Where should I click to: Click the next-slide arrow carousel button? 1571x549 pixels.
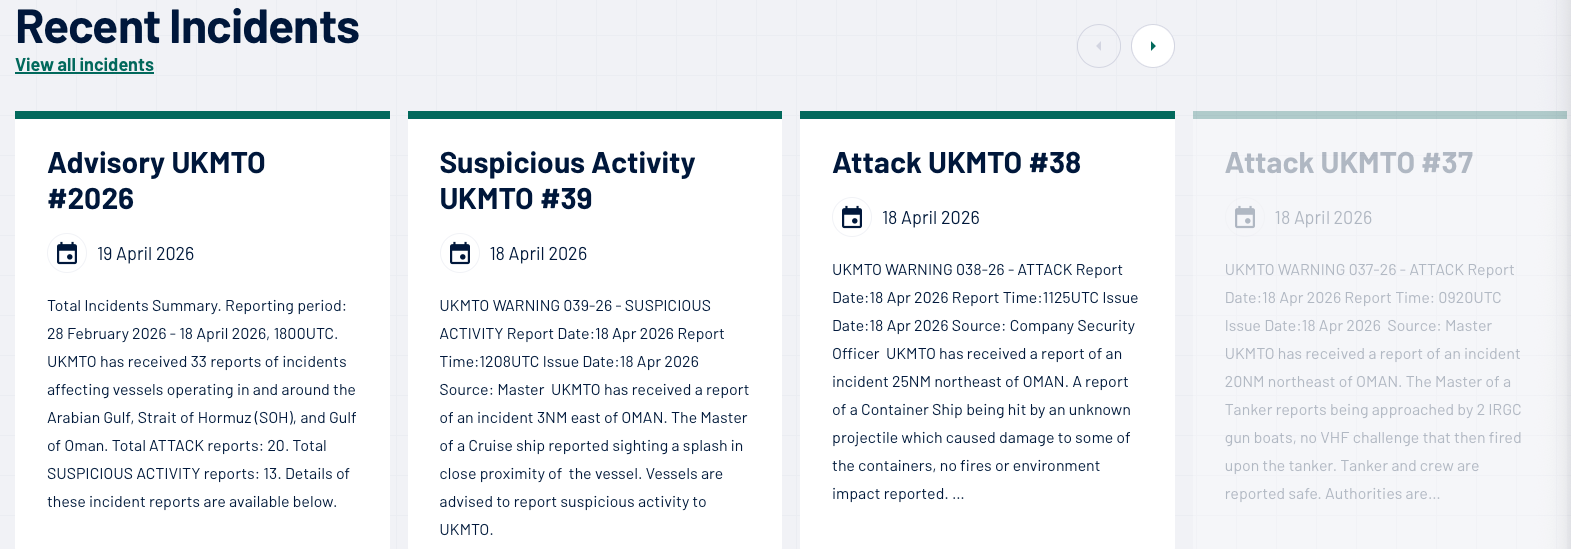point(1153,46)
